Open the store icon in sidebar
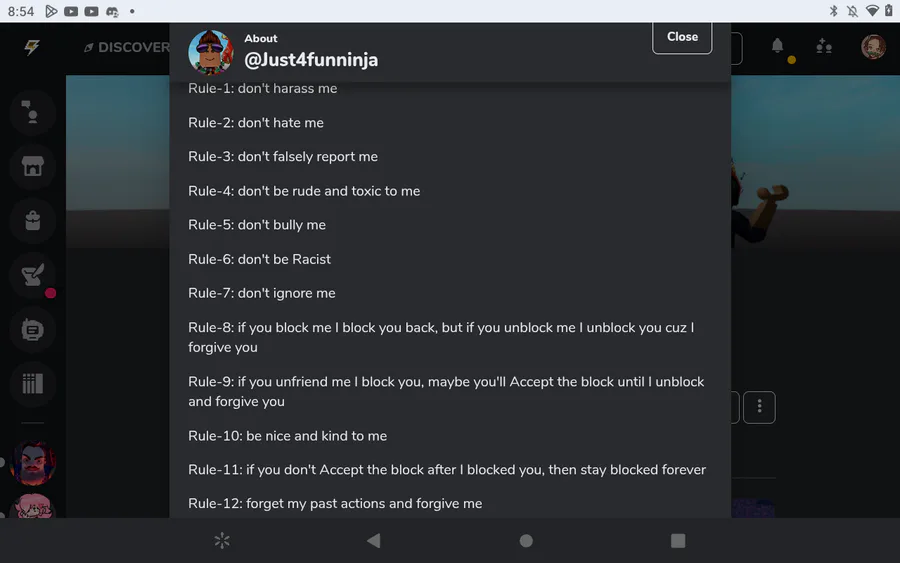This screenshot has width=900, height=563. 32,167
